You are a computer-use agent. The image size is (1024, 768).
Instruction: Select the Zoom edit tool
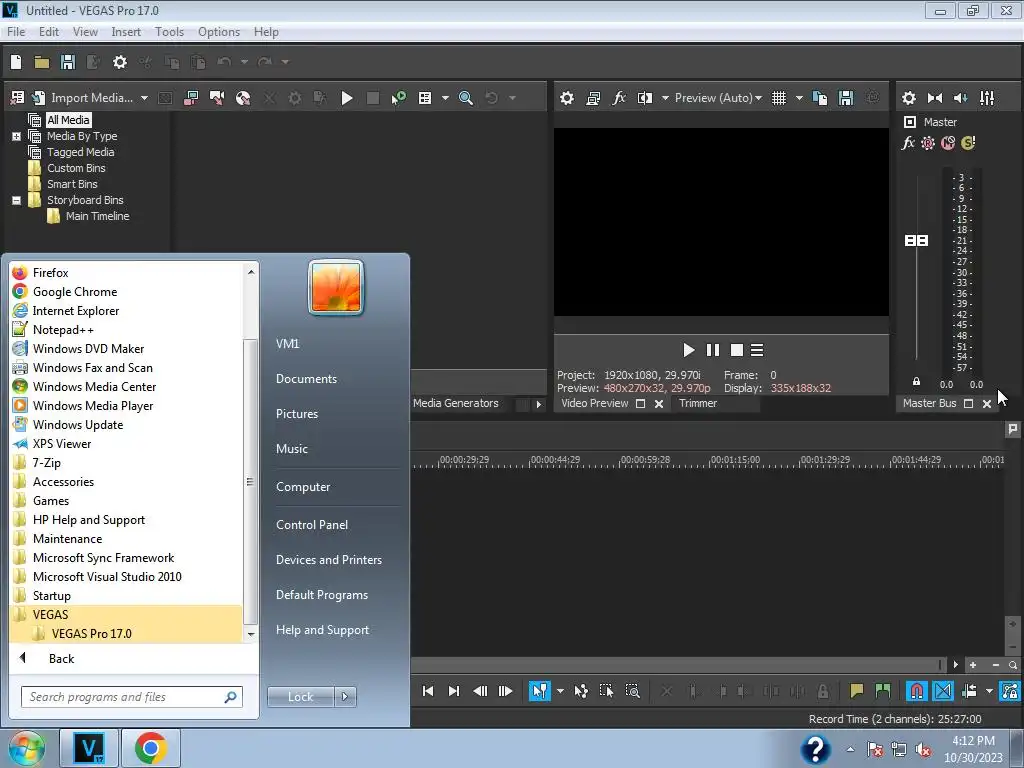point(632,691)
